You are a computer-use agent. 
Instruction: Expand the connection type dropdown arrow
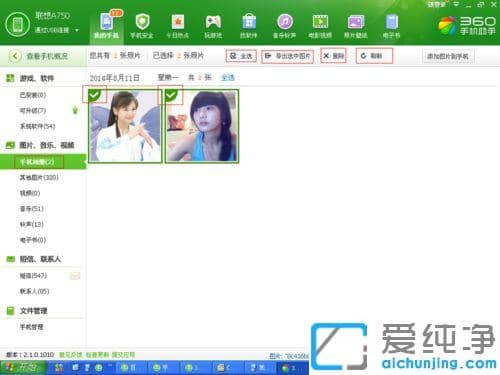pos(77,30)
